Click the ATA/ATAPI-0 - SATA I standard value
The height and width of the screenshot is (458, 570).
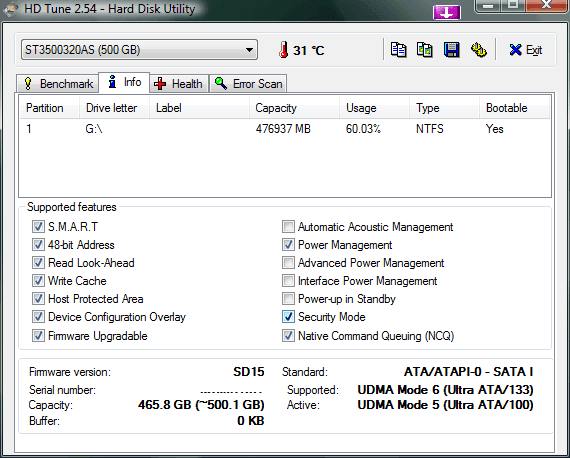469,372
